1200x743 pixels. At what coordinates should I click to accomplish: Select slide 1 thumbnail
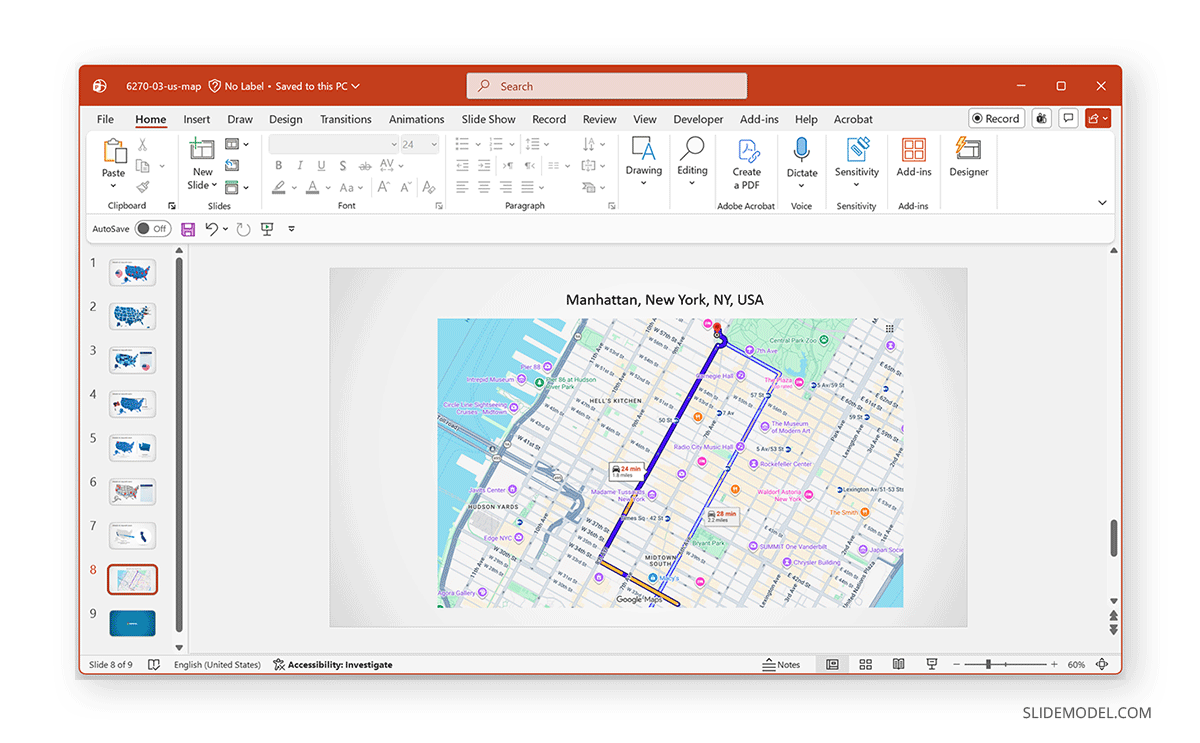tap(132, 273)
